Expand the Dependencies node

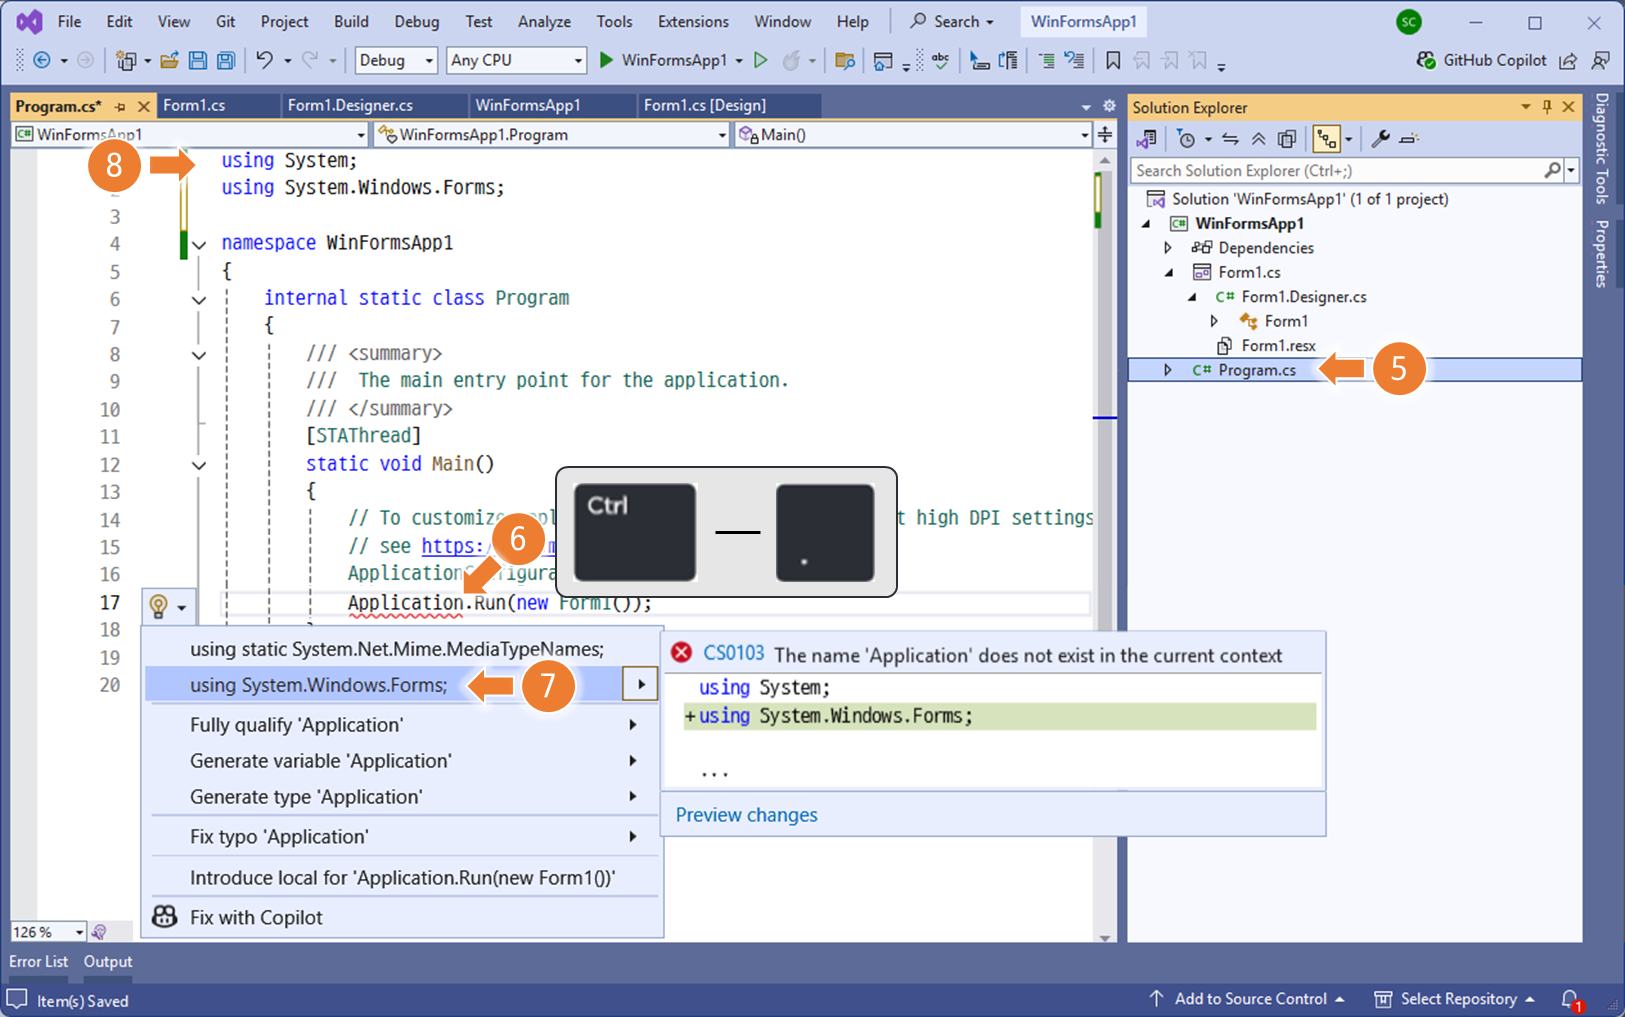tap(1168, 248)
